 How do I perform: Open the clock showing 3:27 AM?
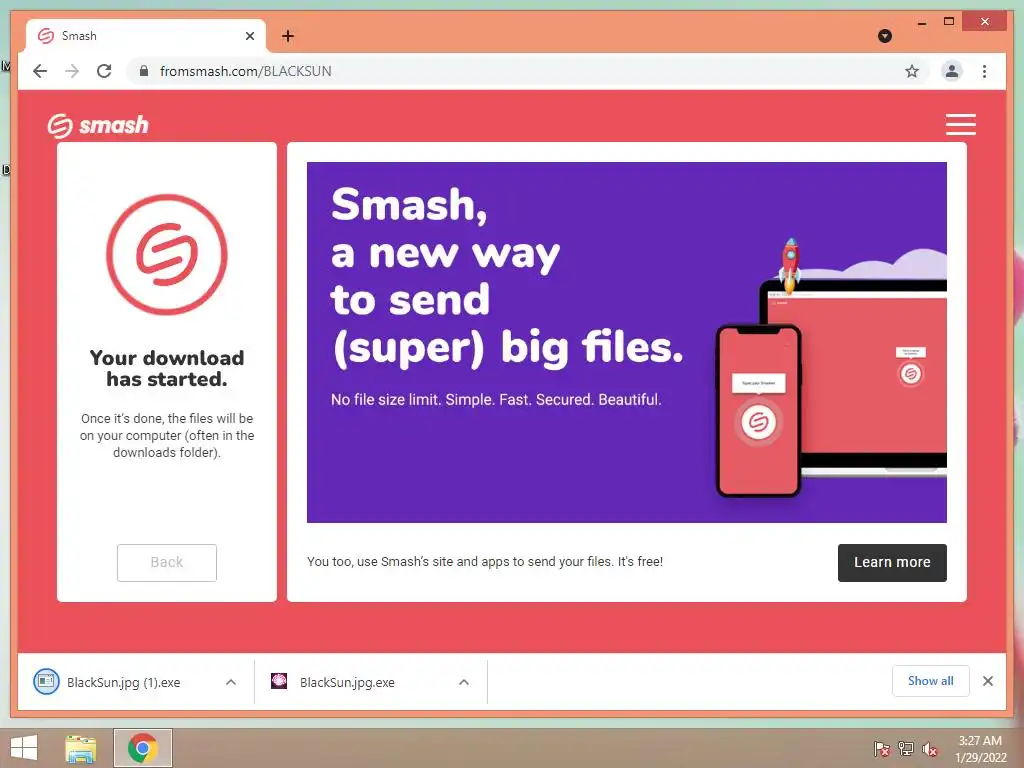coord(980,749)
